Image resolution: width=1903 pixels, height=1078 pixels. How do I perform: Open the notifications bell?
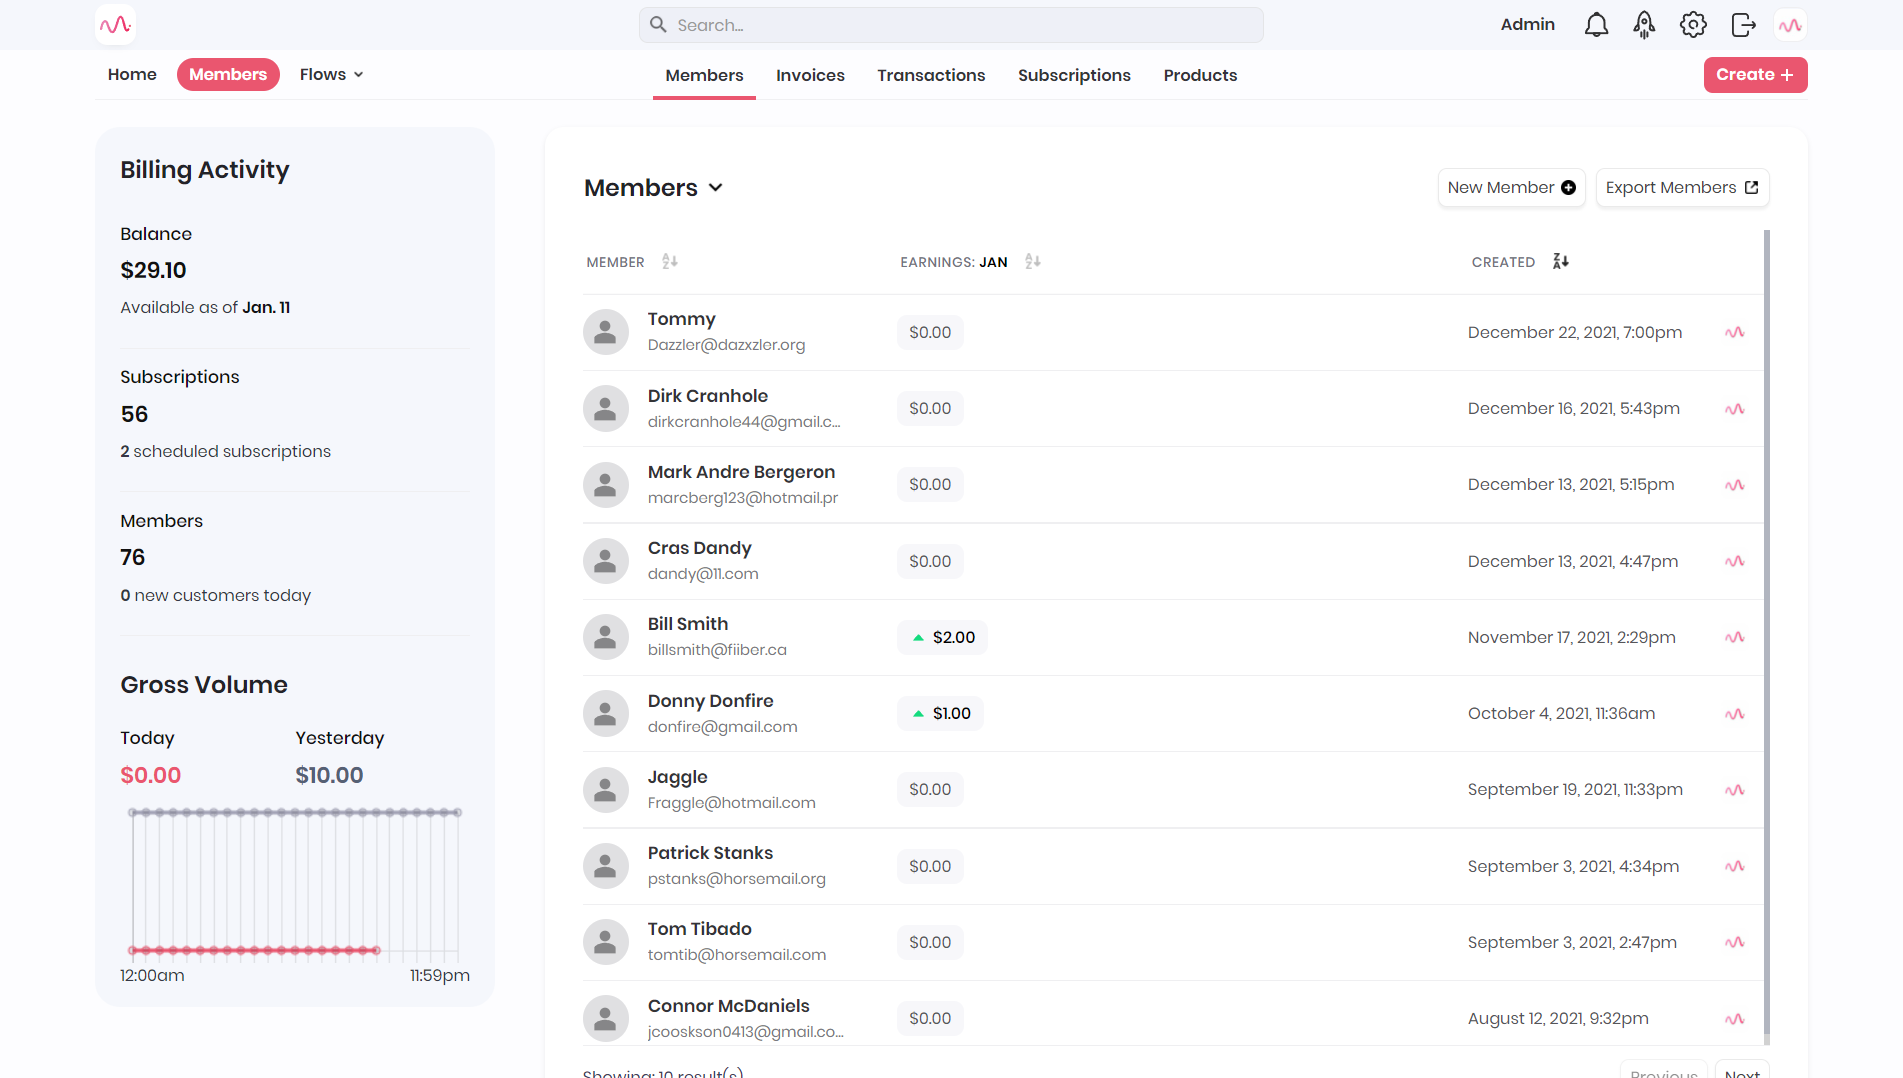[1596, 25]
